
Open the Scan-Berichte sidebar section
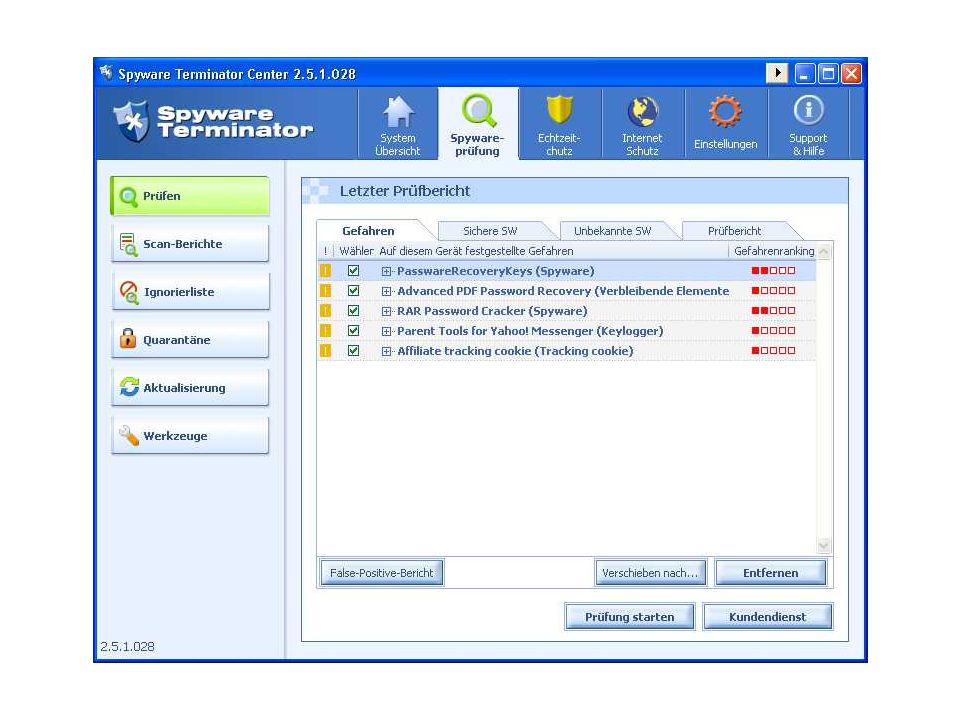[190, 244]
